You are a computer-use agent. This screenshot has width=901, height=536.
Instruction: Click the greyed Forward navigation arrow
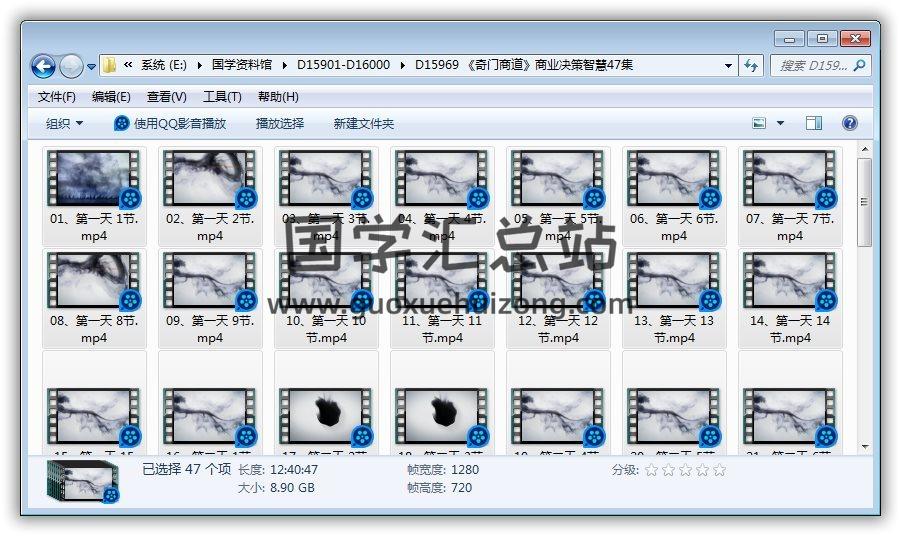[71, 66]
